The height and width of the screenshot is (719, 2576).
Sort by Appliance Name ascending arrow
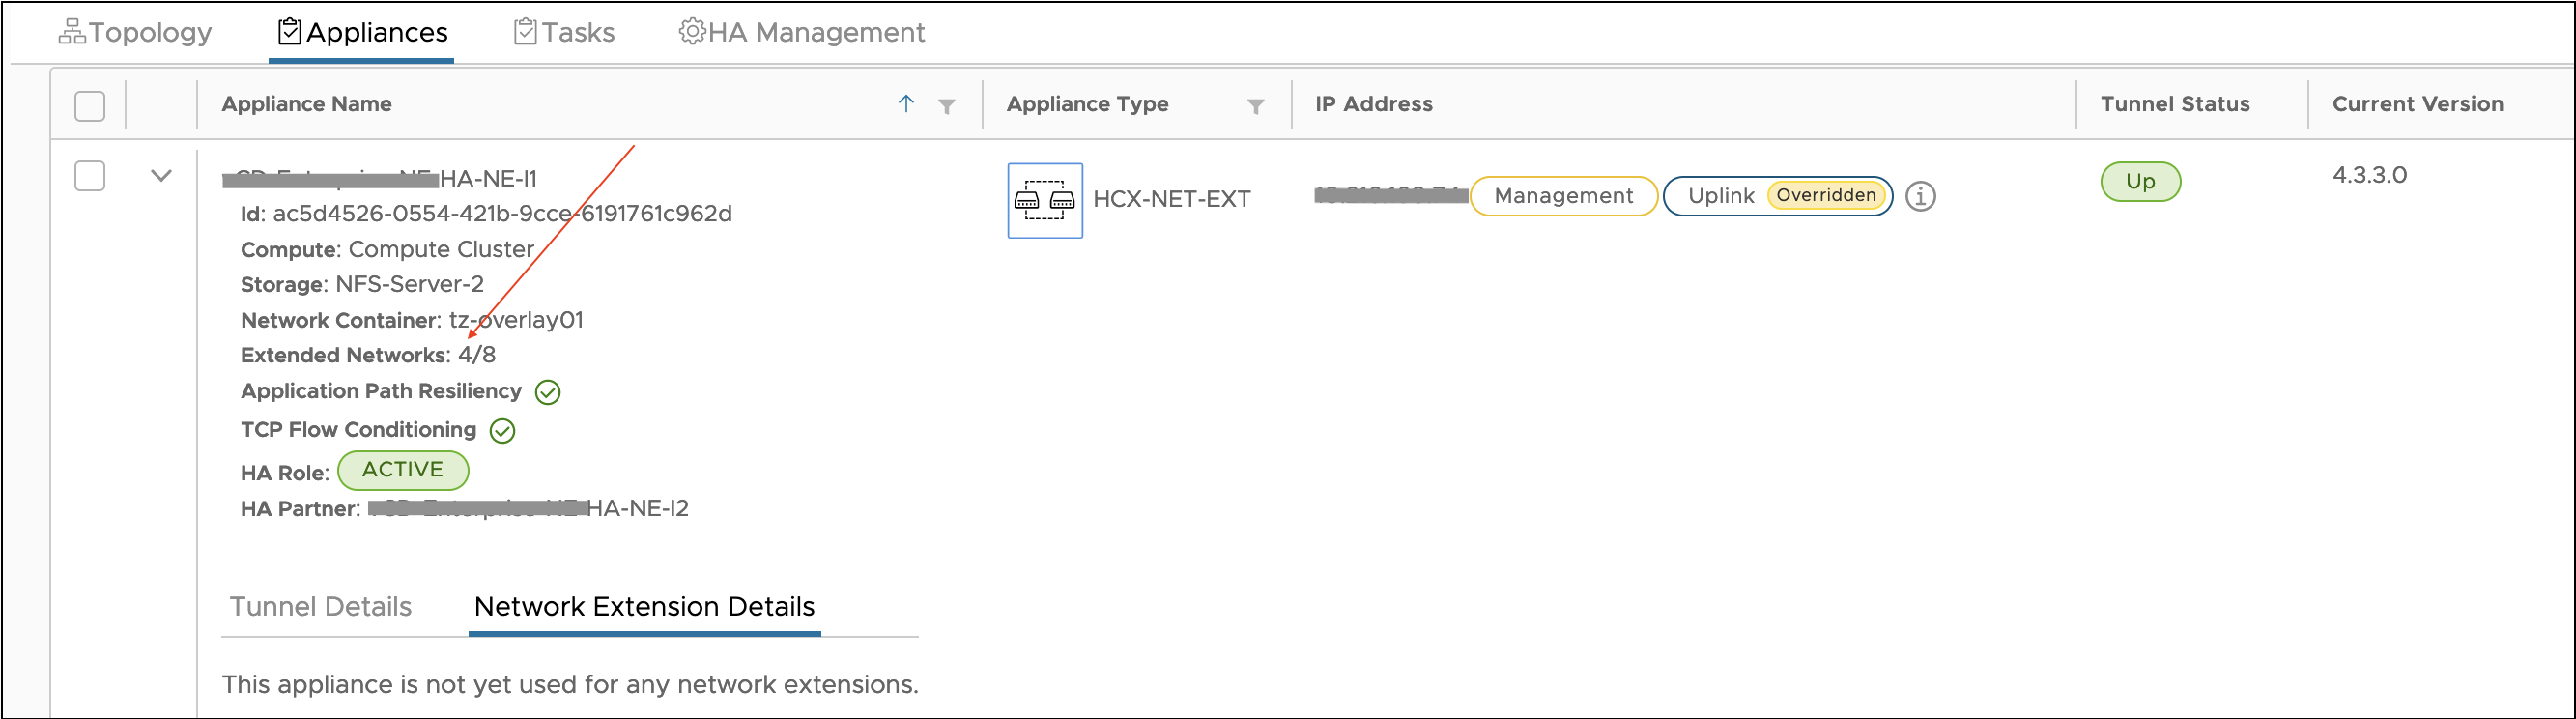(906, 104)
